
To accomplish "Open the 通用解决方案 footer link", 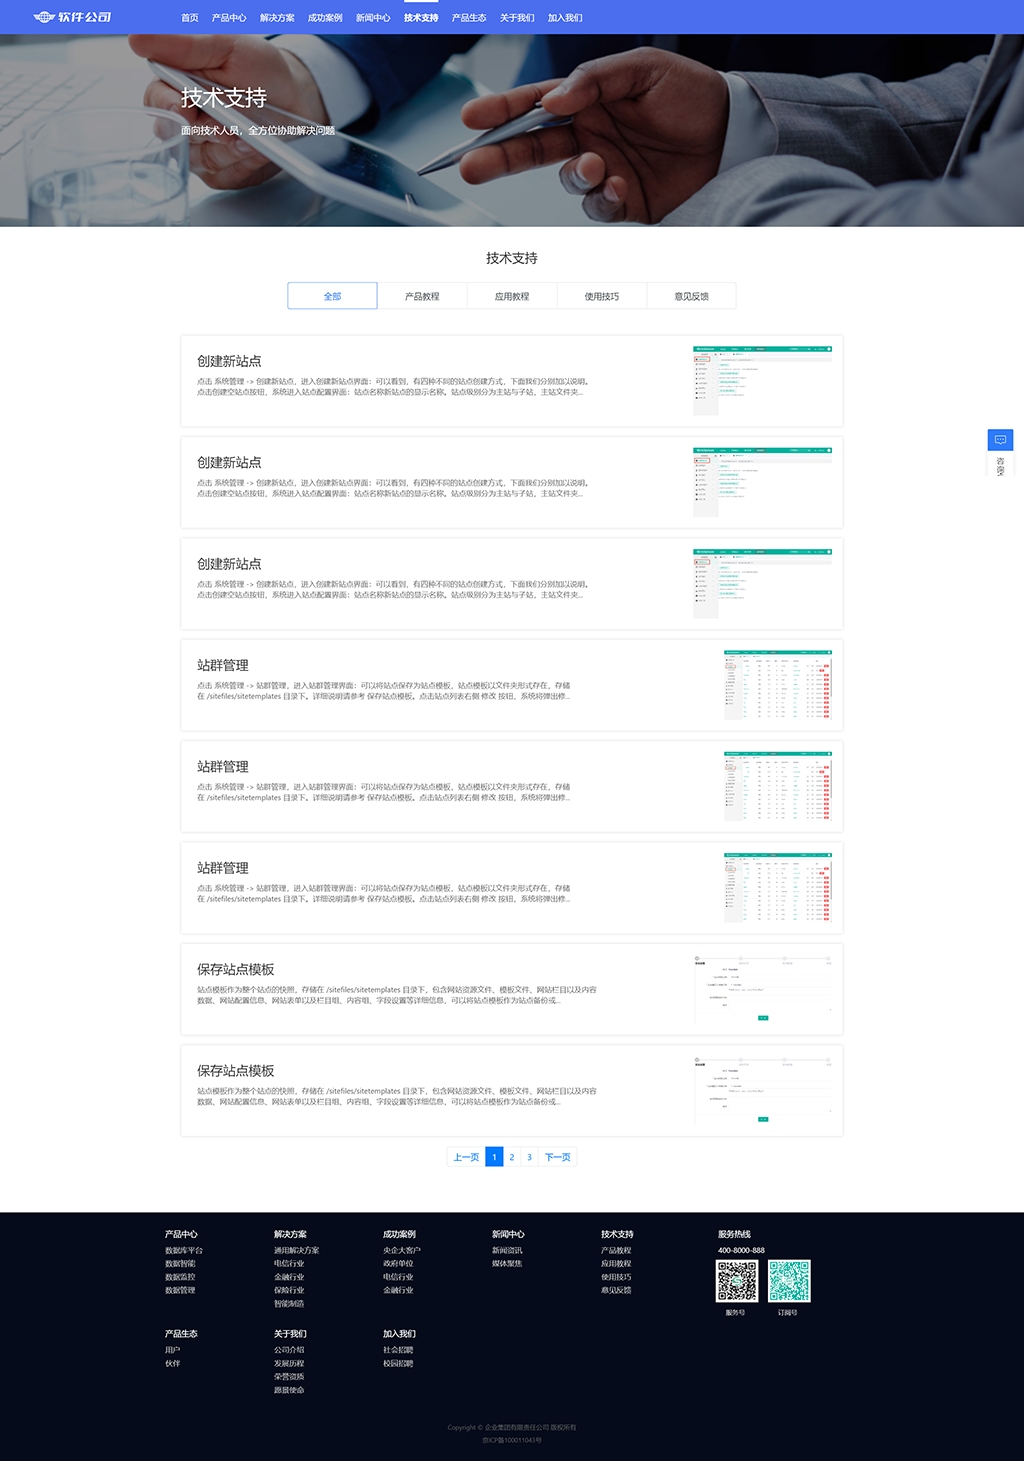I will coord(297,1251).
